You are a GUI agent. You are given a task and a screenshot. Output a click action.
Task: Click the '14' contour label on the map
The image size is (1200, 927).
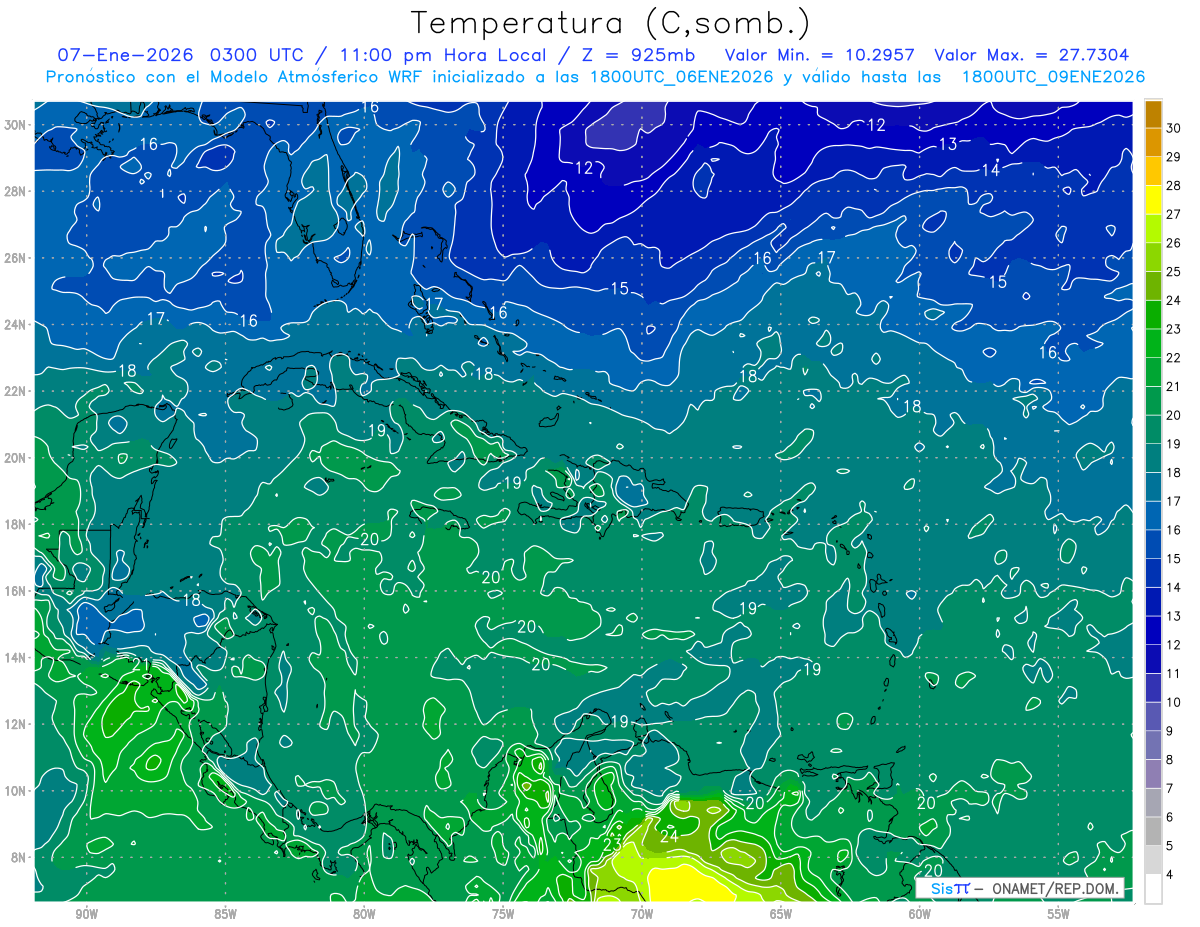click(990, 170)
